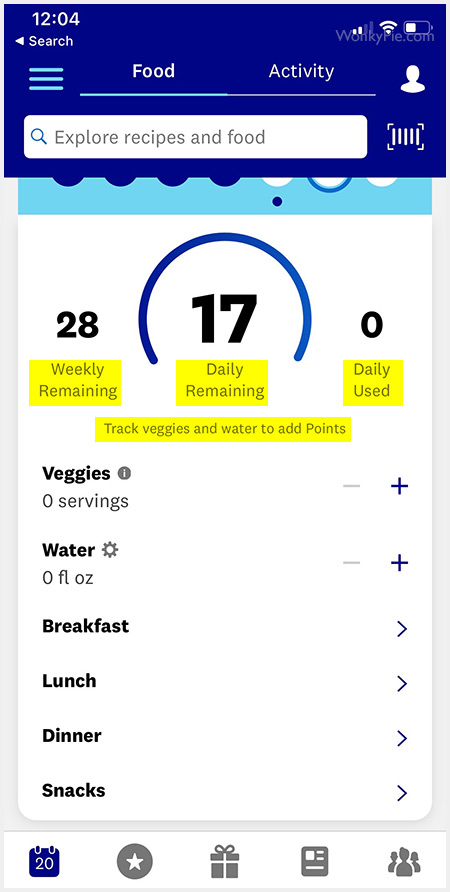Open the profile avatar icon
The width and height of the screenshot is (450, 892).
[412, 79]
